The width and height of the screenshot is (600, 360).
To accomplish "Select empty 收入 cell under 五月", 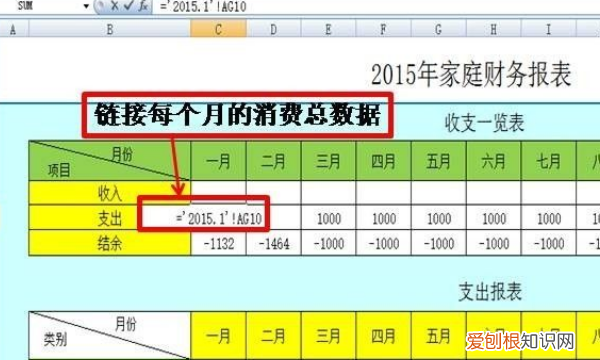I will click(439, 193).
